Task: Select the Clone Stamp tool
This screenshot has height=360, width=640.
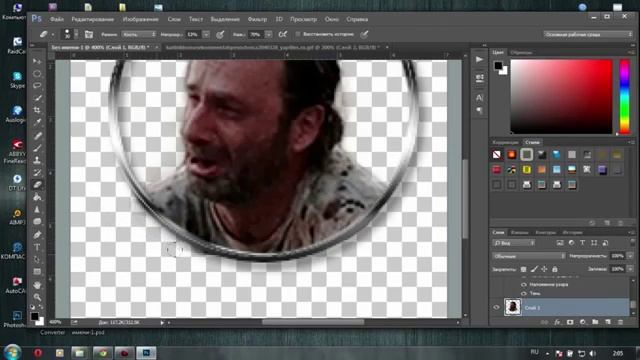Action: (x=37, y=160)
